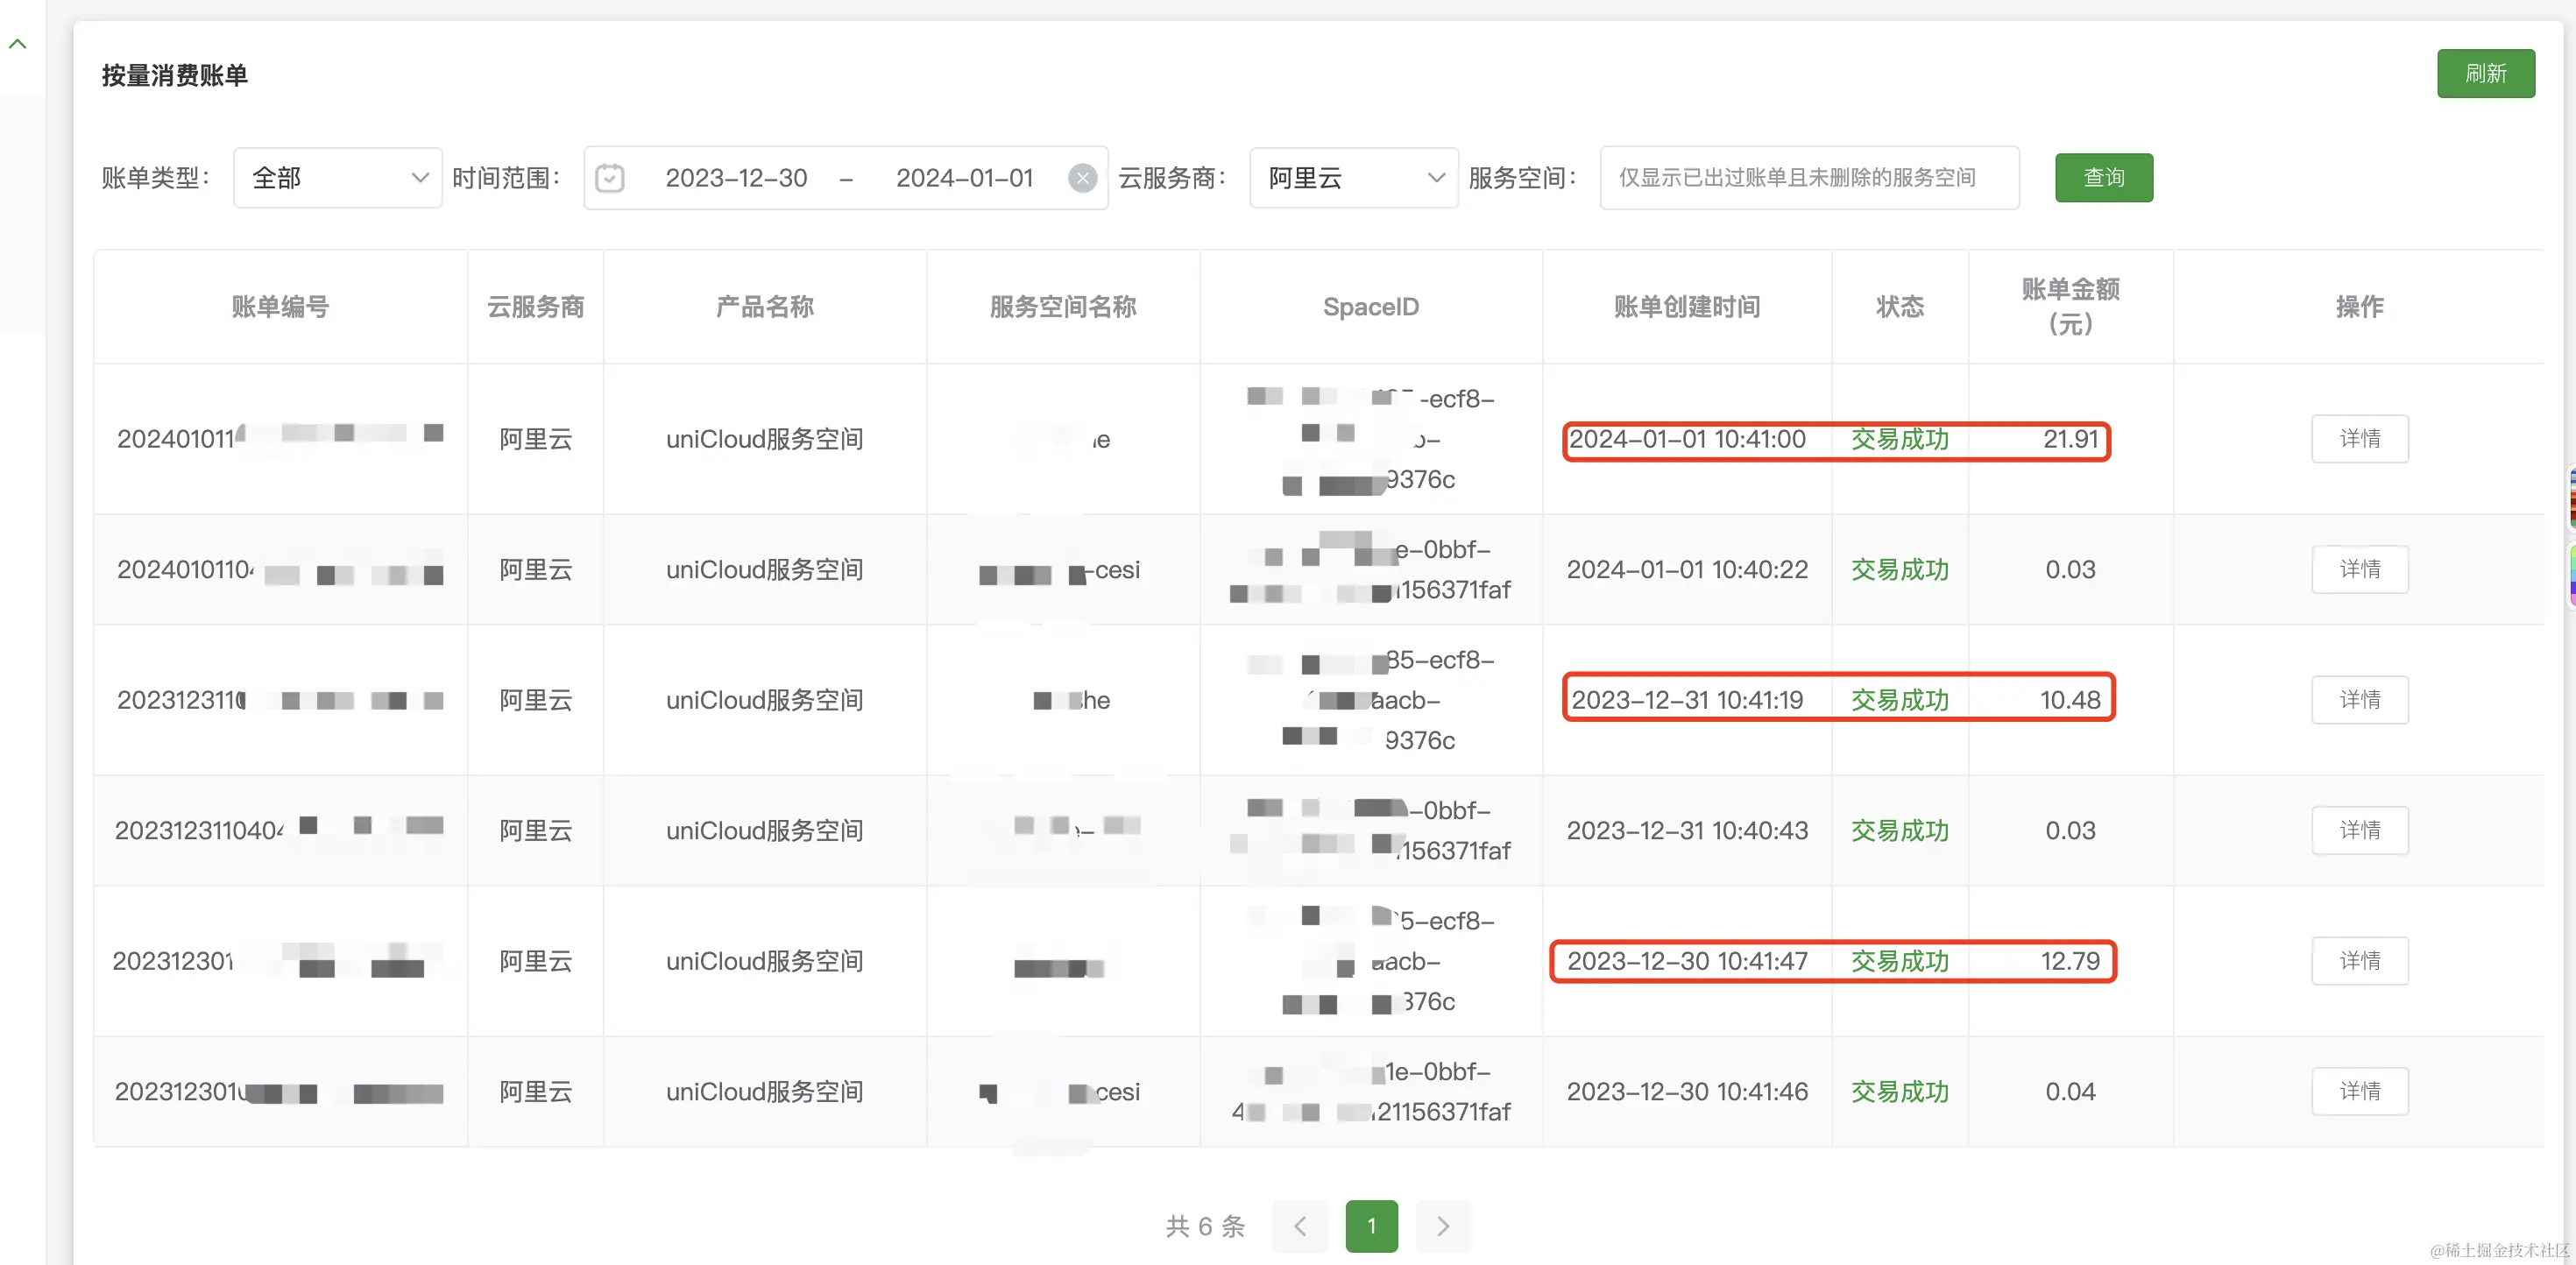Click the green 查询 query button
This screenshot has width=2576, height=1265.
click(x=2104, y=177)
